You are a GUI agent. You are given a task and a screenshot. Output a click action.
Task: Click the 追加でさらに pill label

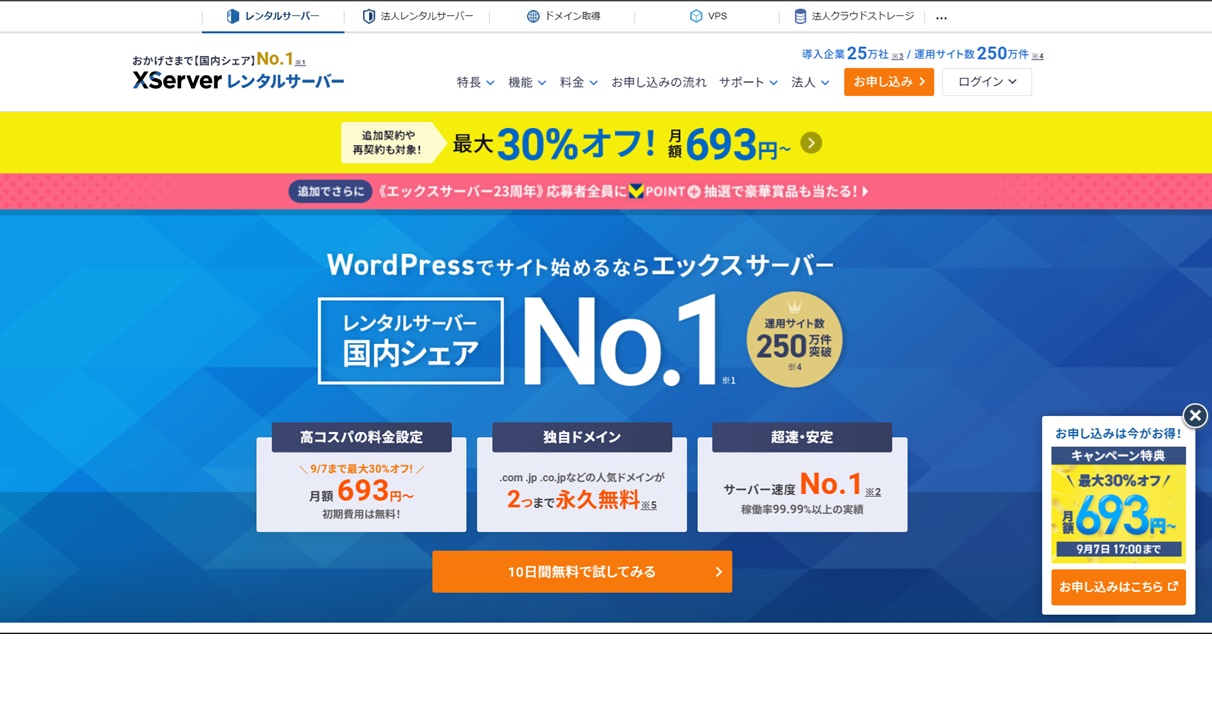click(330, 191)
